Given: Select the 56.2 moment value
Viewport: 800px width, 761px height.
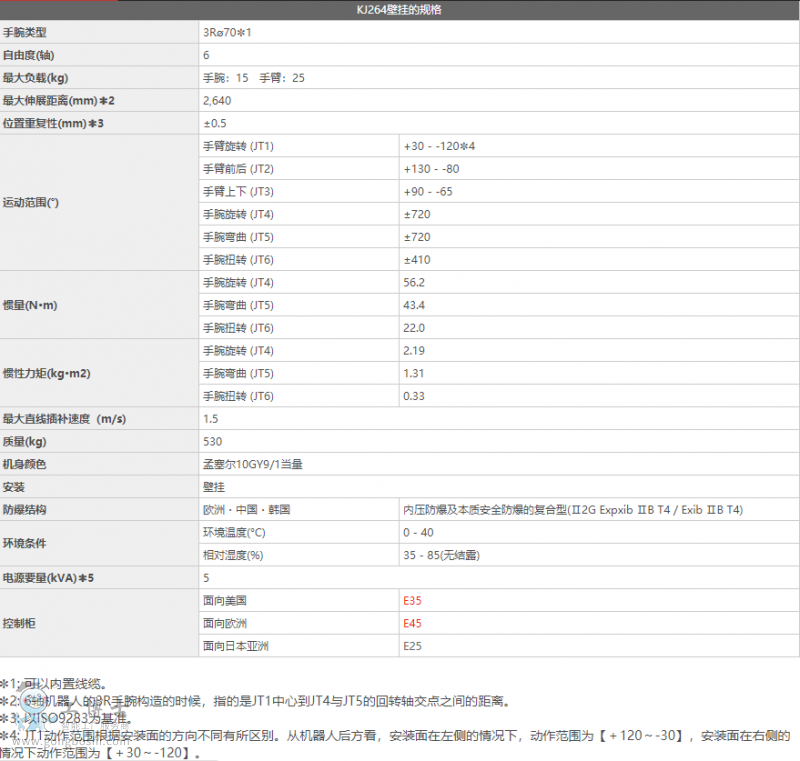Looking at the screenshot, I should pyautogui.click(x=414, y=282).
